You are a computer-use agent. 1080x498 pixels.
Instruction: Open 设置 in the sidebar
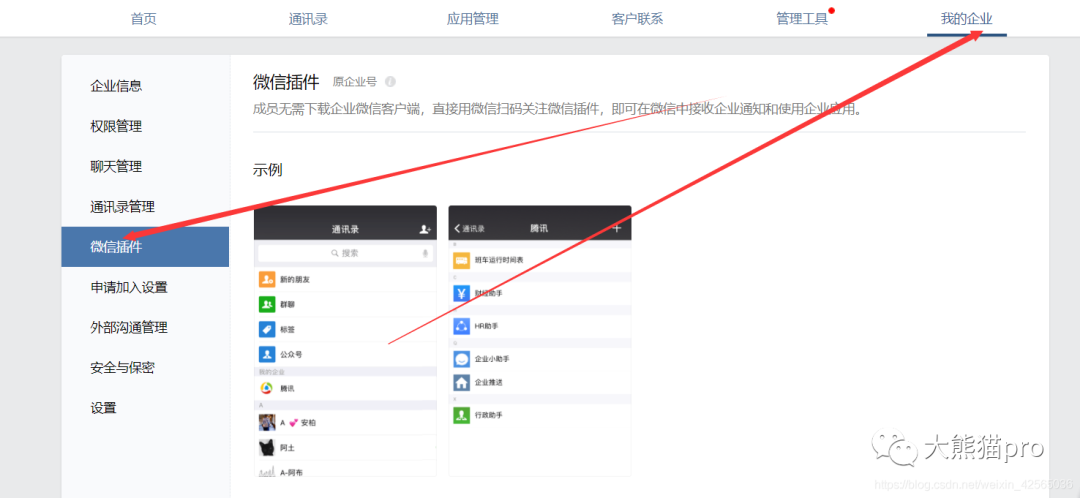(x=103, y=408)
